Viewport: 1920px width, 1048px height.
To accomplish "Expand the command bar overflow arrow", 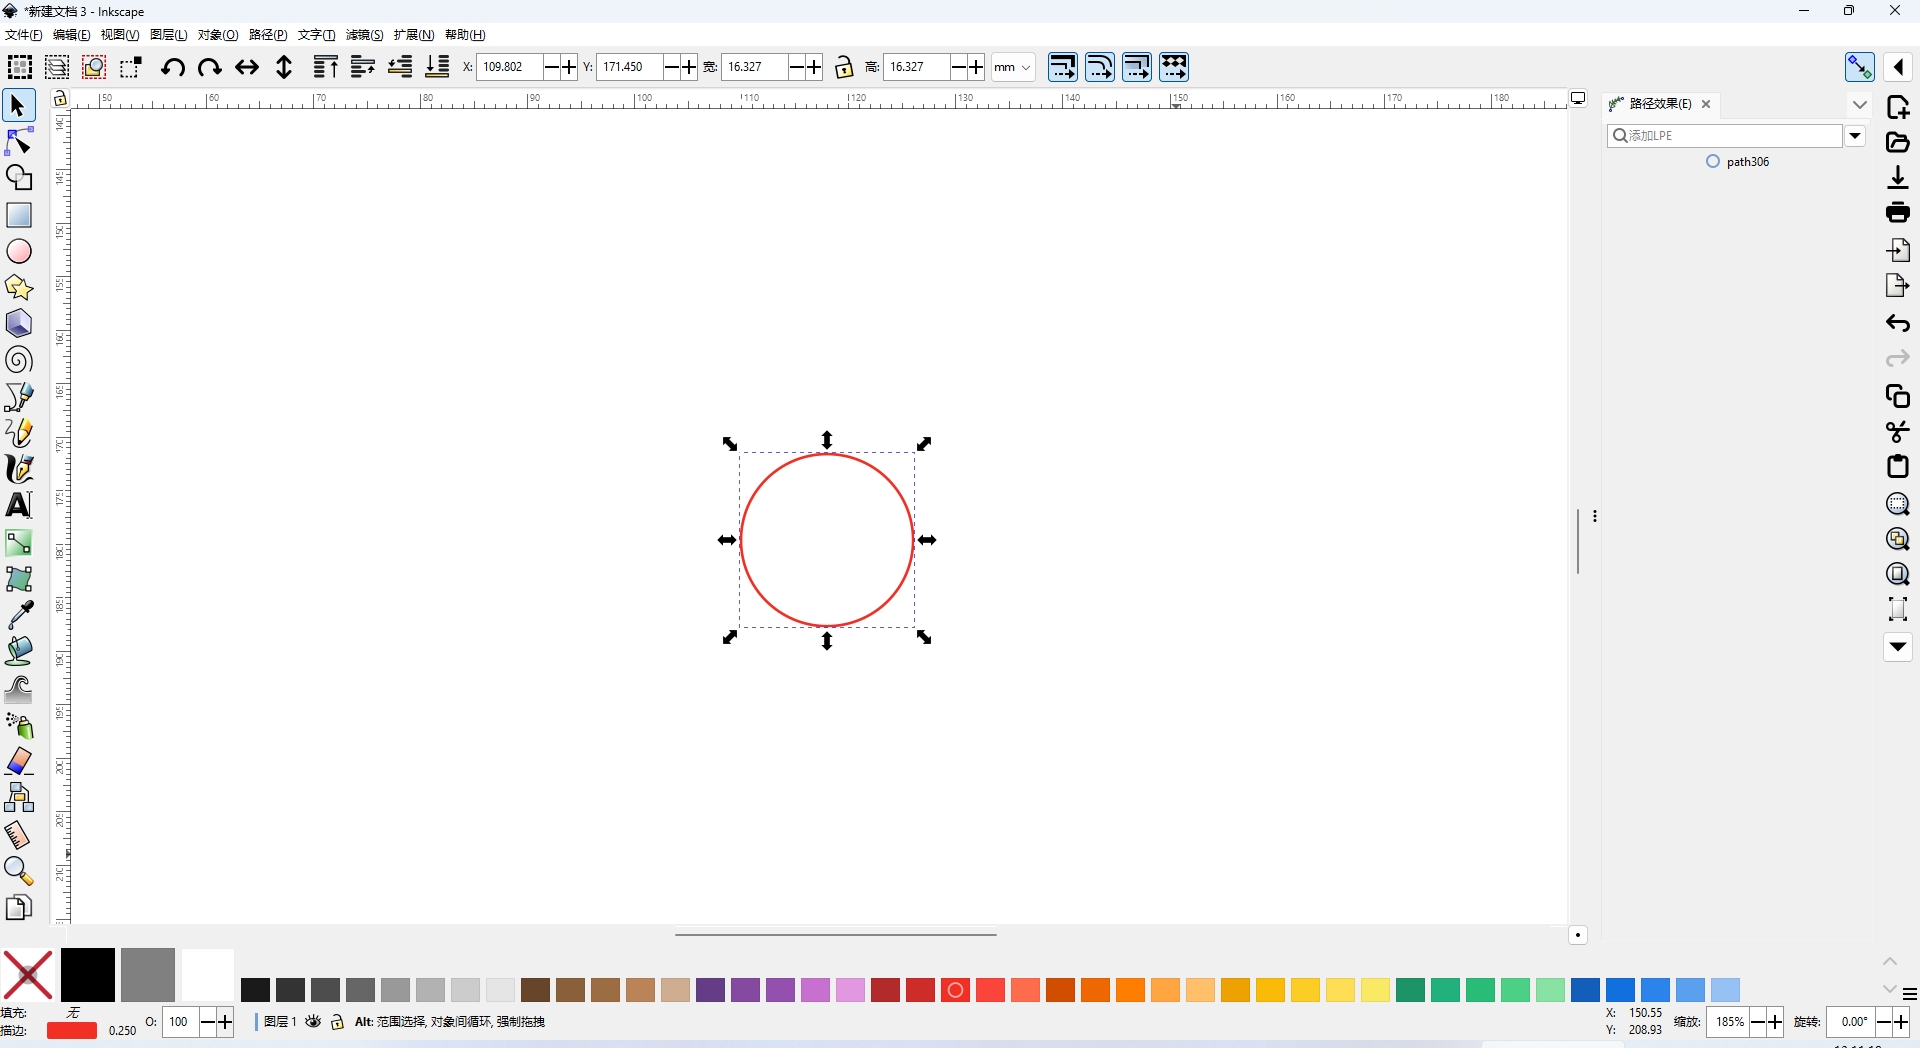I will tap(1897, 647).
